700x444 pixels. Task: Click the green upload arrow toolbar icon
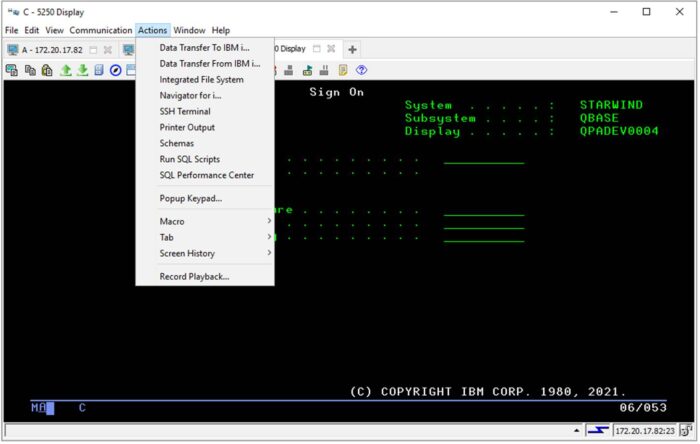(65, 70)
